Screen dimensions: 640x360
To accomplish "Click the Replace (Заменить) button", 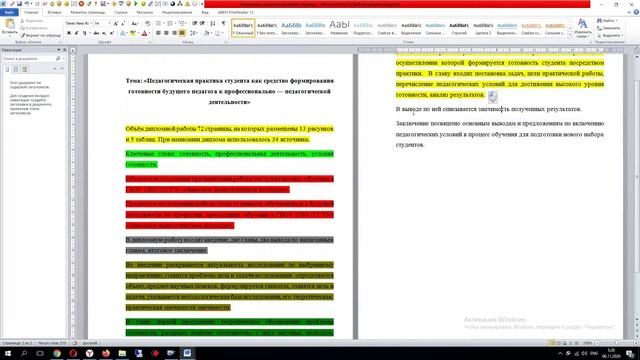I will point(609,28).
